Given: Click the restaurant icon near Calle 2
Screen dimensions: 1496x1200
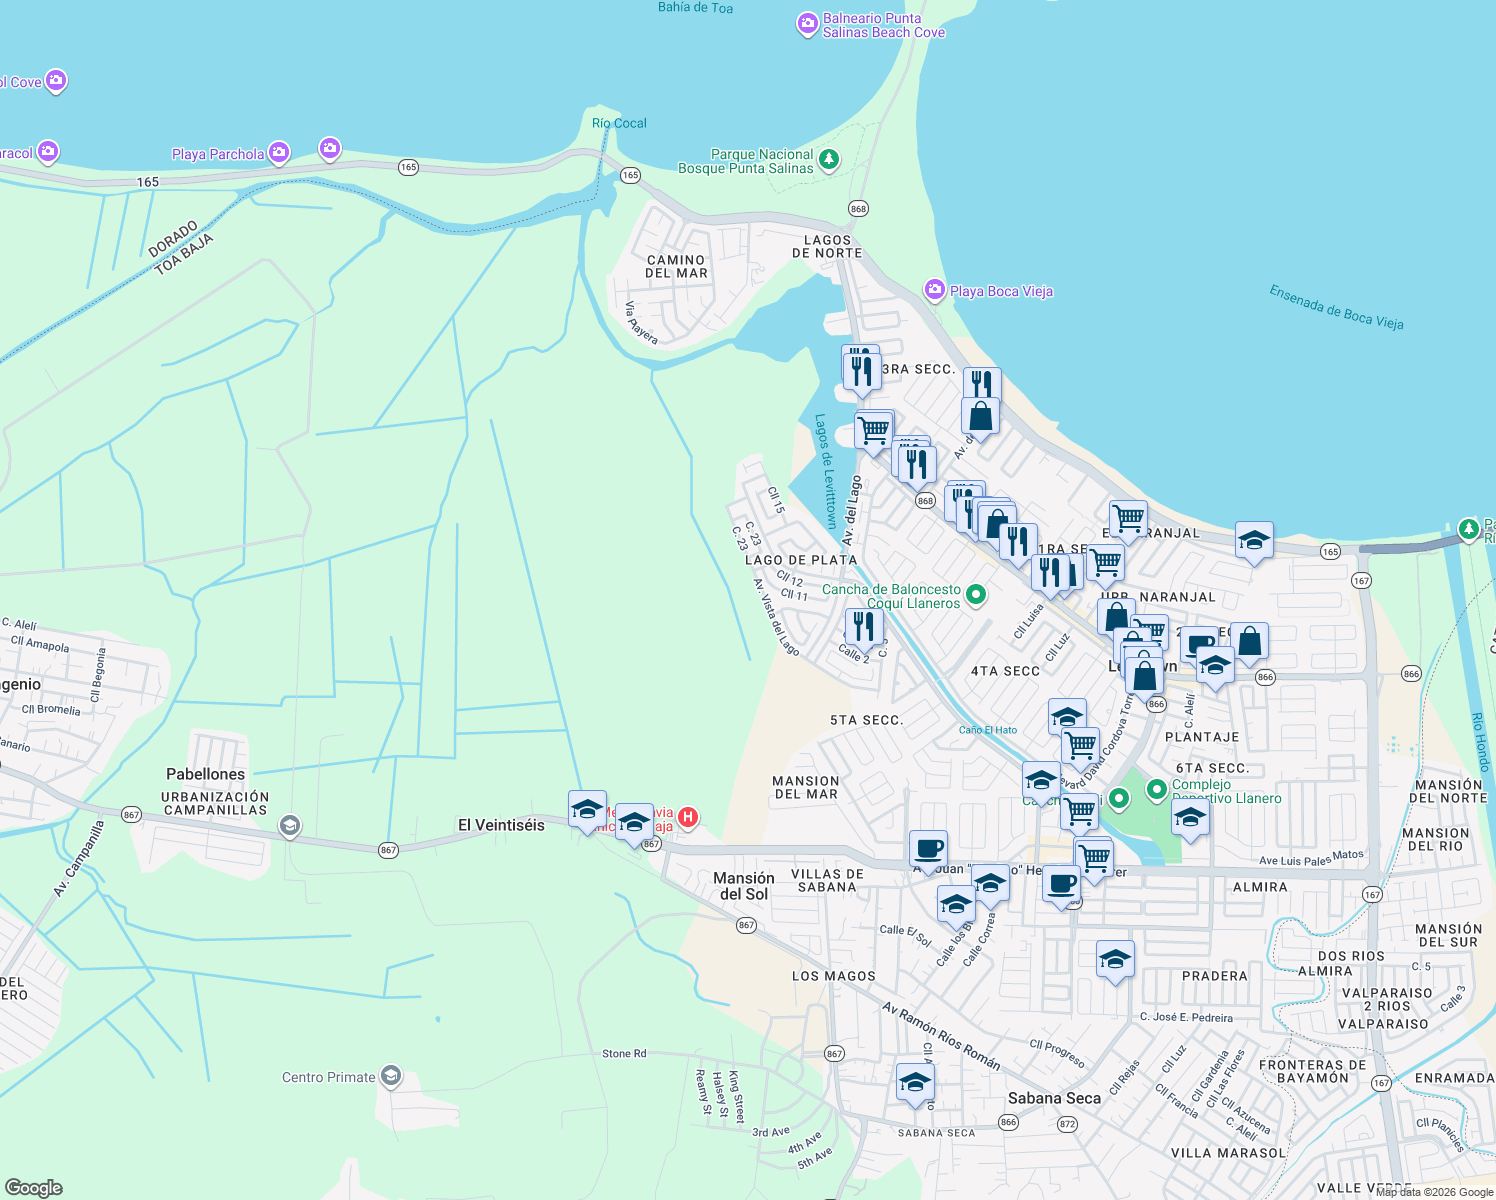Looking at the screenshot, I should tap(862, 626).
